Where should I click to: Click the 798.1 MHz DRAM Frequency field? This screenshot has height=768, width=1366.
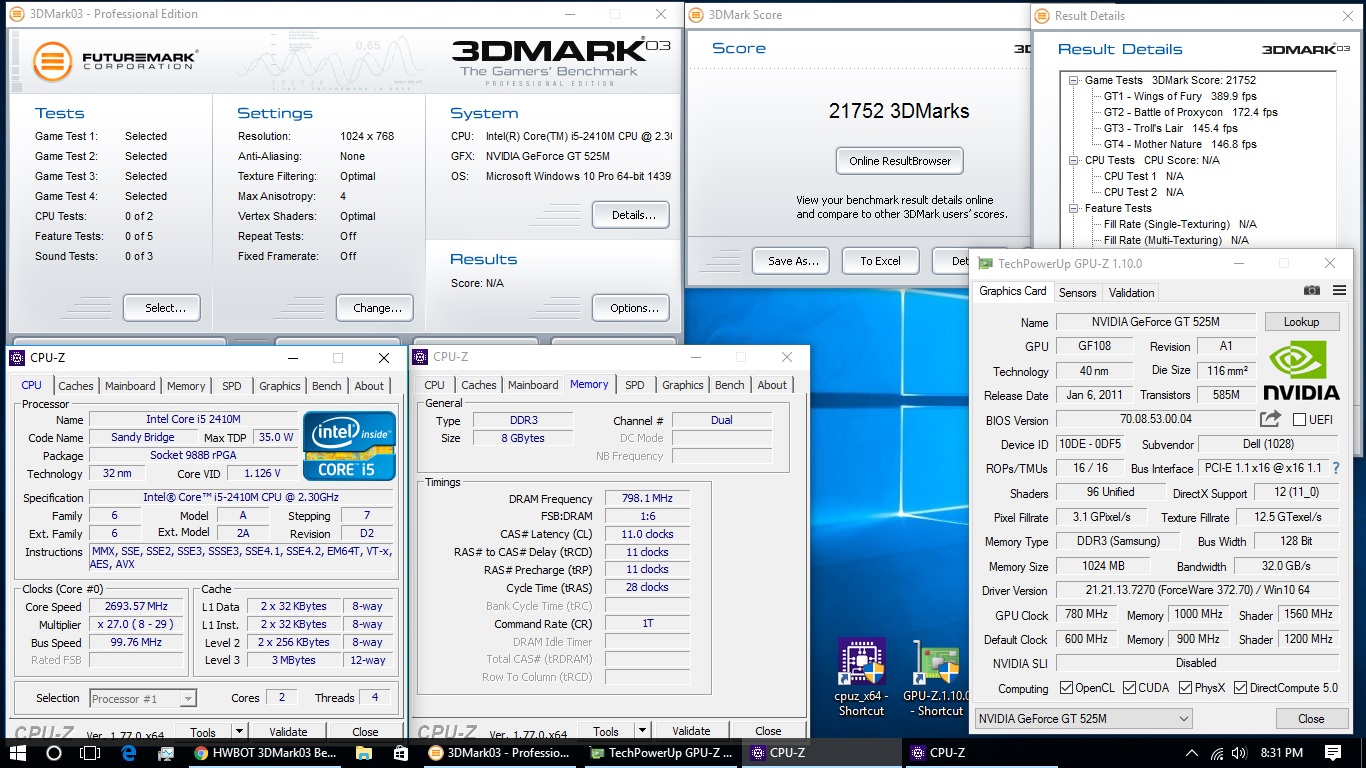coord(646,498)
